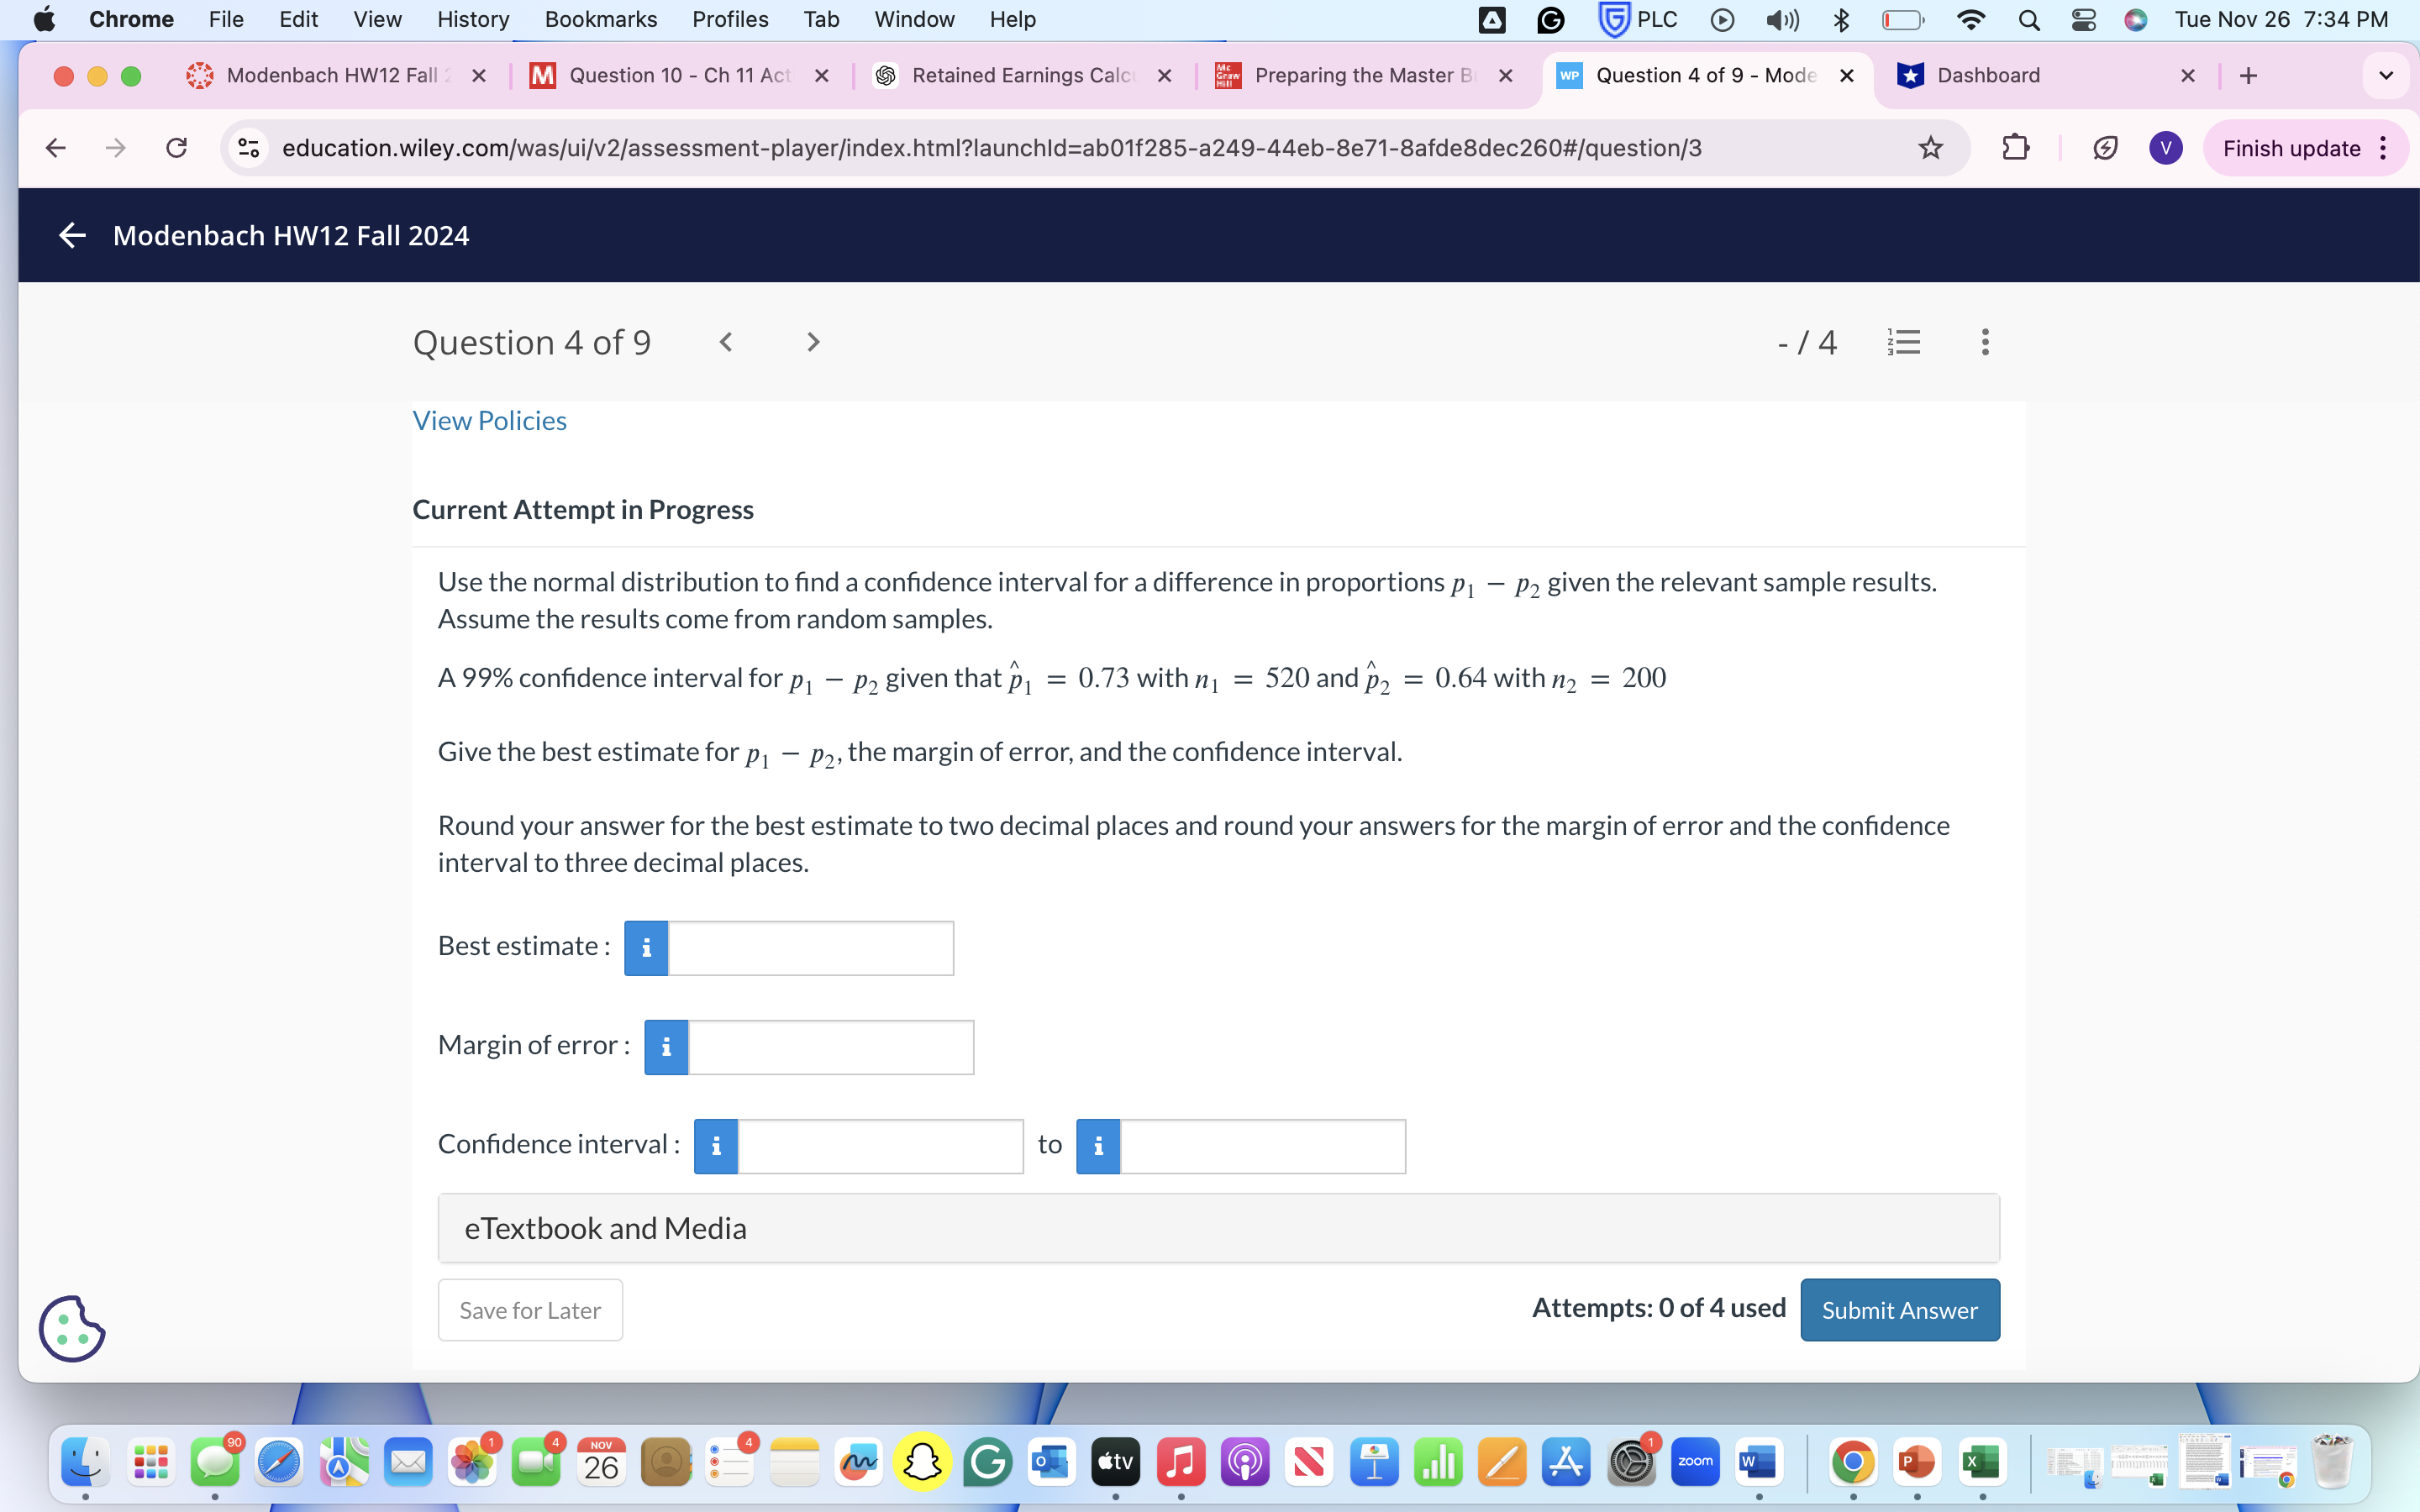The image size is (2420, 1512).
Task: Click inside the Best estimate input field
Action: (812, 948)
